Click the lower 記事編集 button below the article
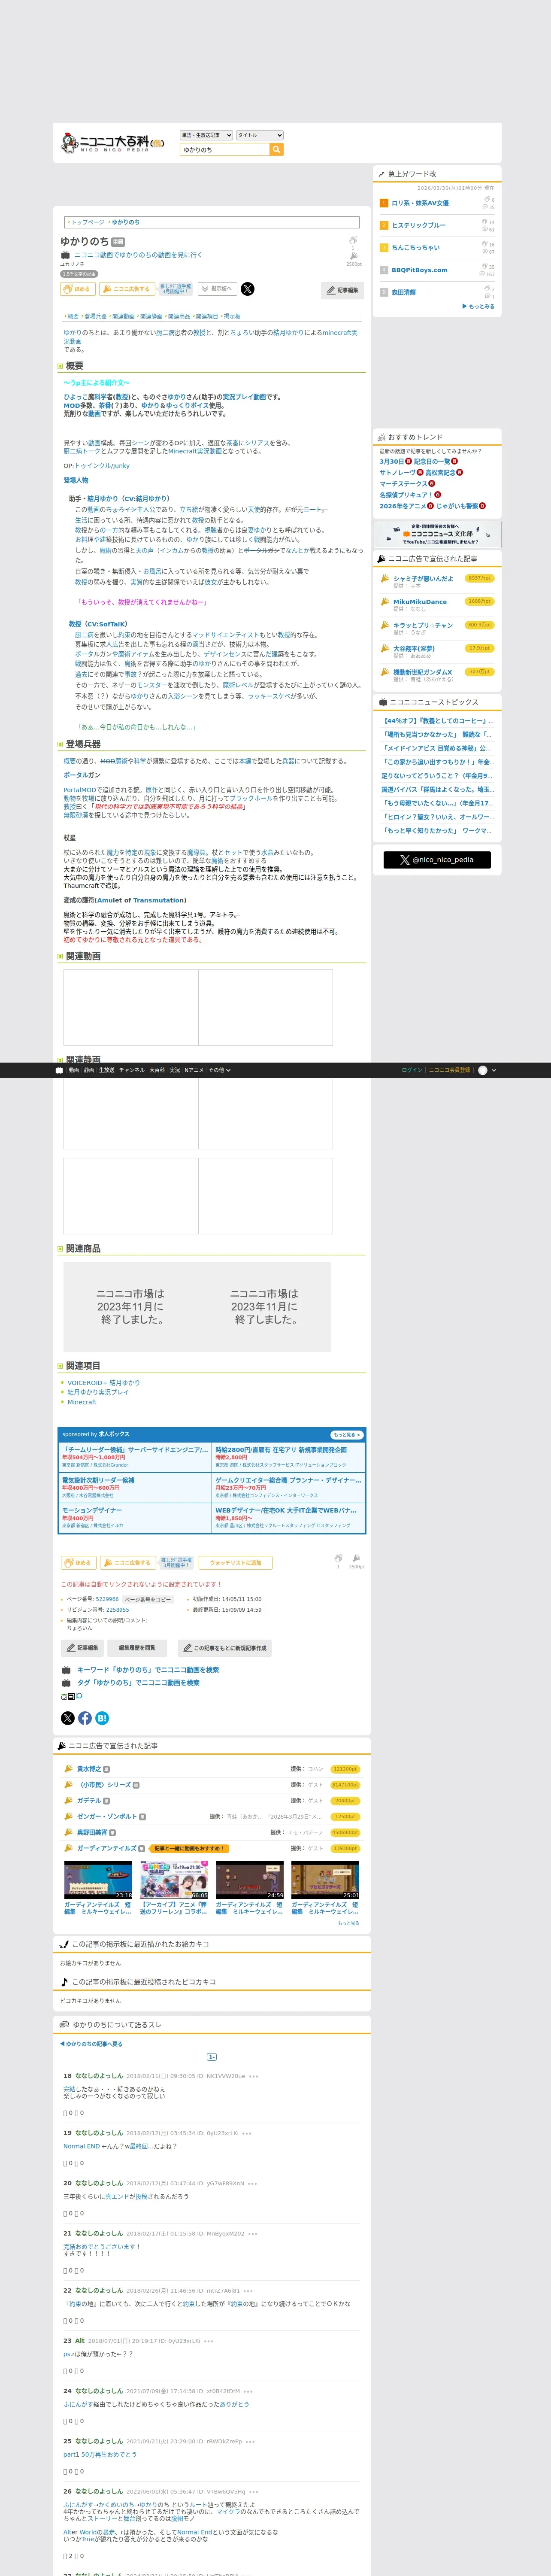 click(83, 1648)
